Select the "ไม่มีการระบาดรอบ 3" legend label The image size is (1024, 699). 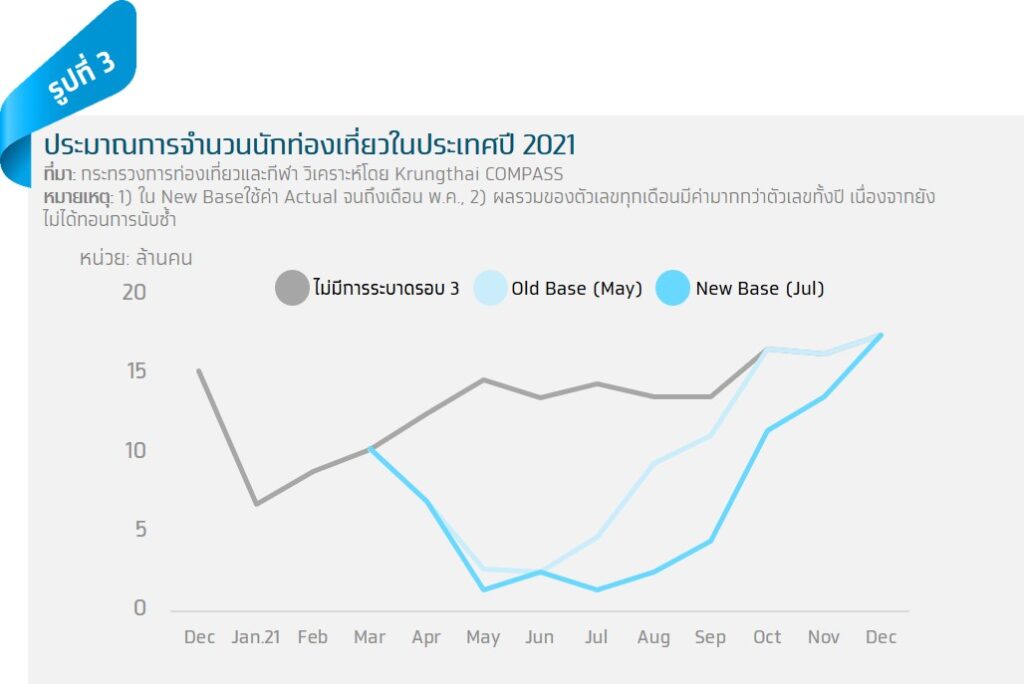point(386,289)
